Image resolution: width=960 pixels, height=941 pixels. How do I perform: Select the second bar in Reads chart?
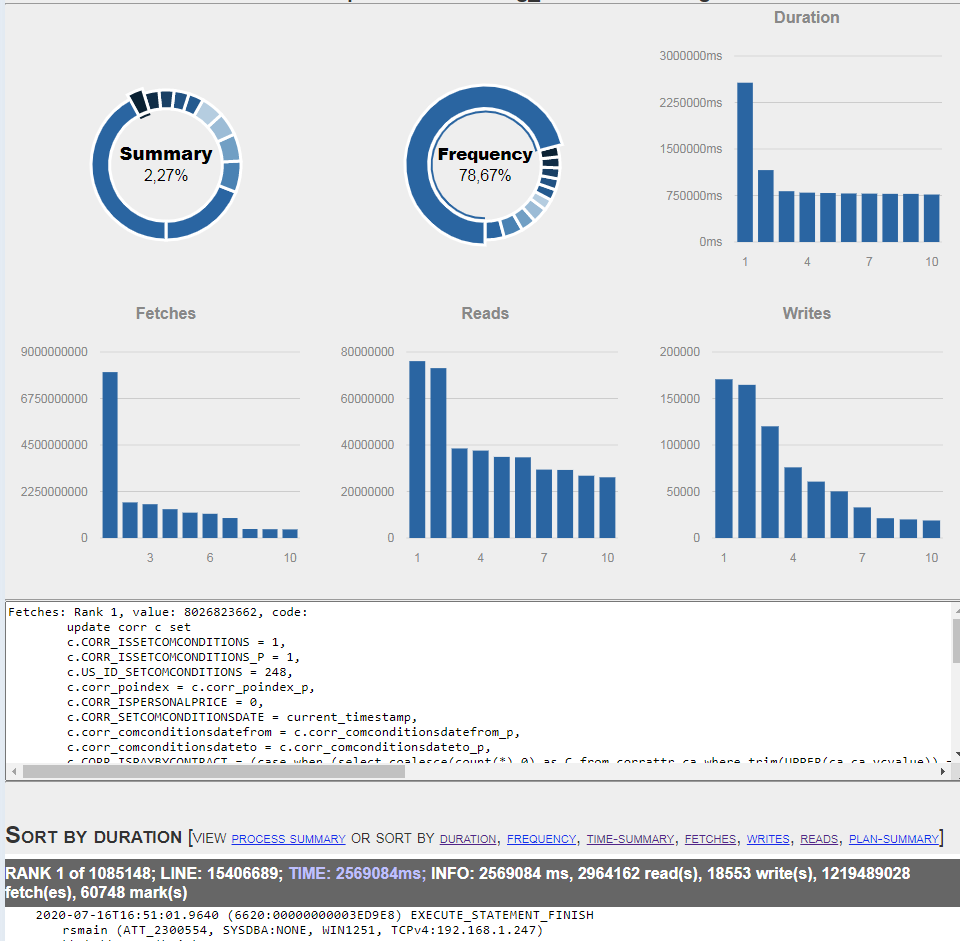(x=438, y=453)
